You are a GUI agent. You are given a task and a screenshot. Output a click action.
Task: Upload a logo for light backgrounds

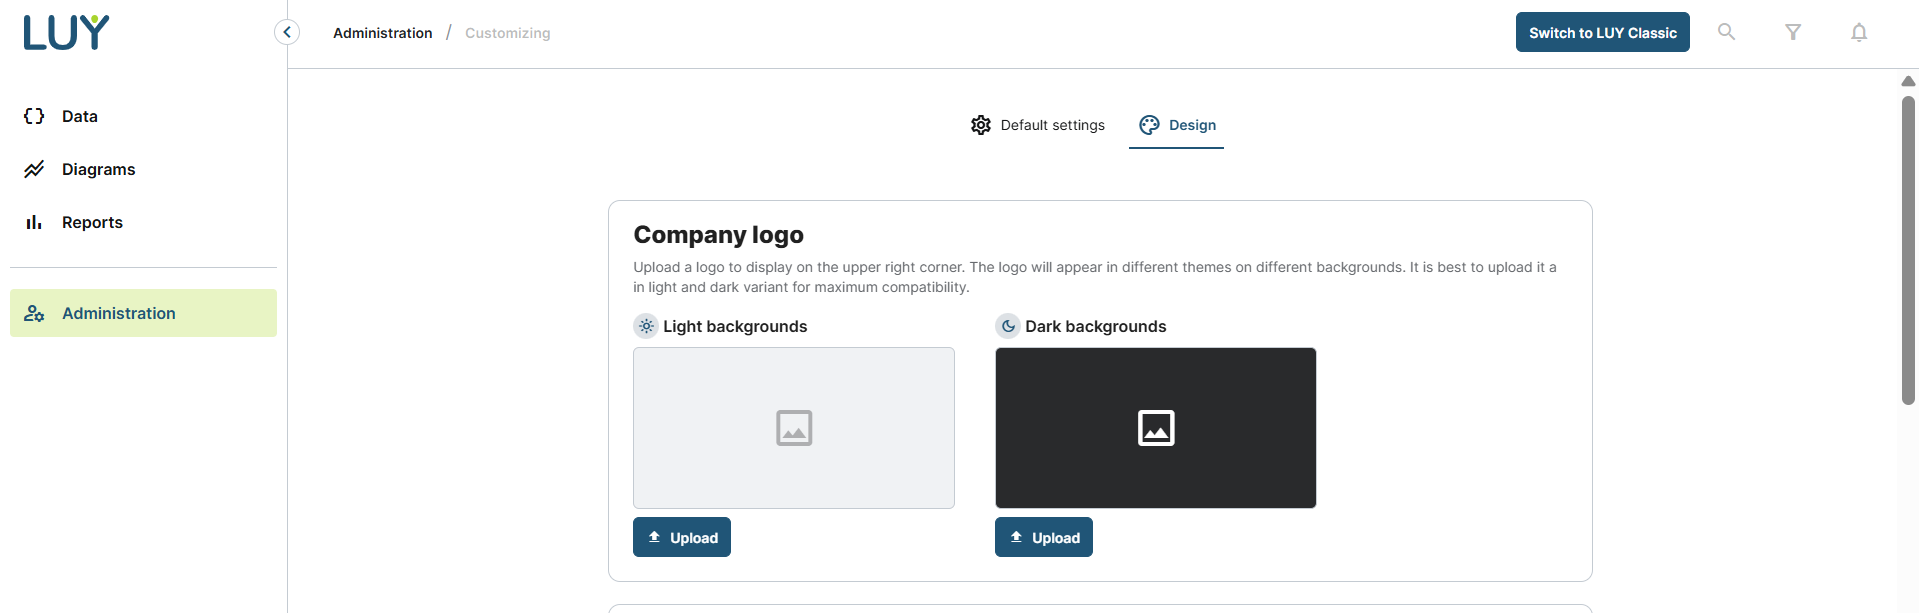[682, 537]
